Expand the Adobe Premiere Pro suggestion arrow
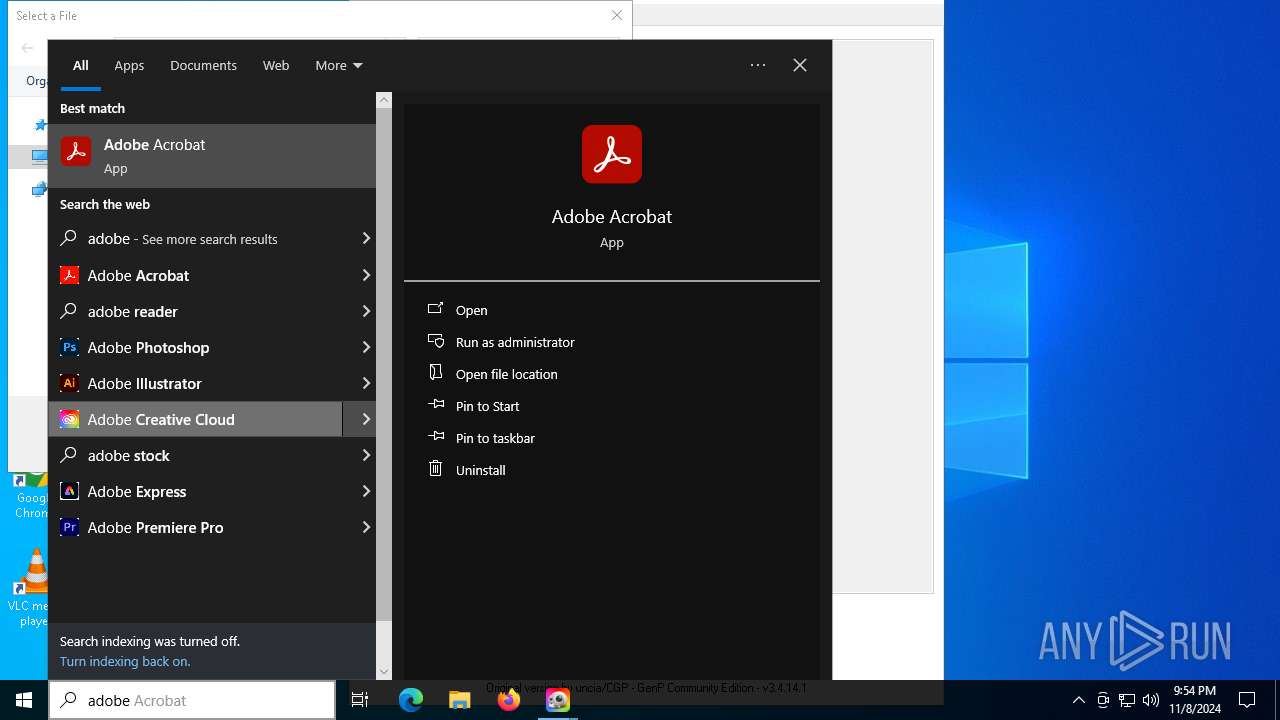 [366, 527]
